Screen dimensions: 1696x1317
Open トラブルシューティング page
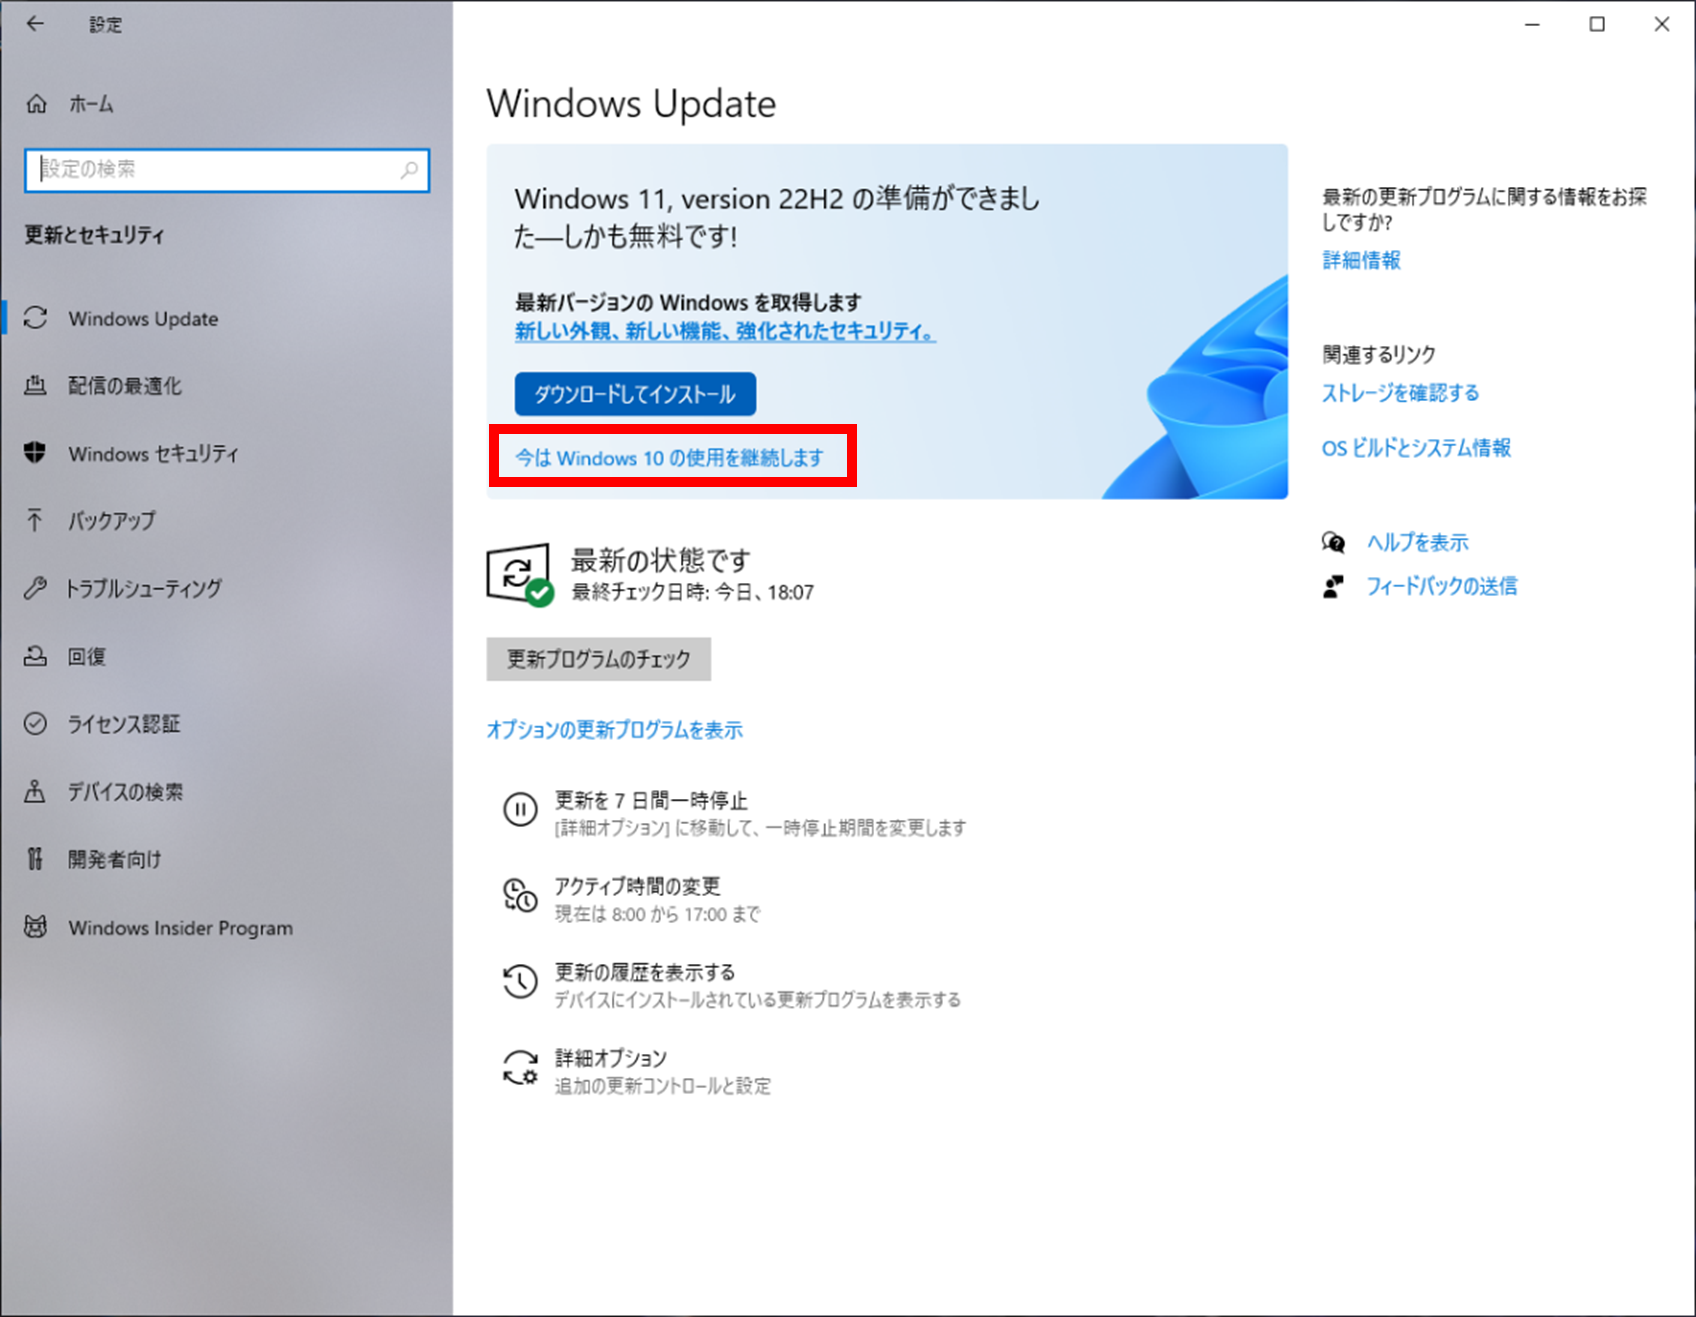pyautogui.click(x=144, y=589)
